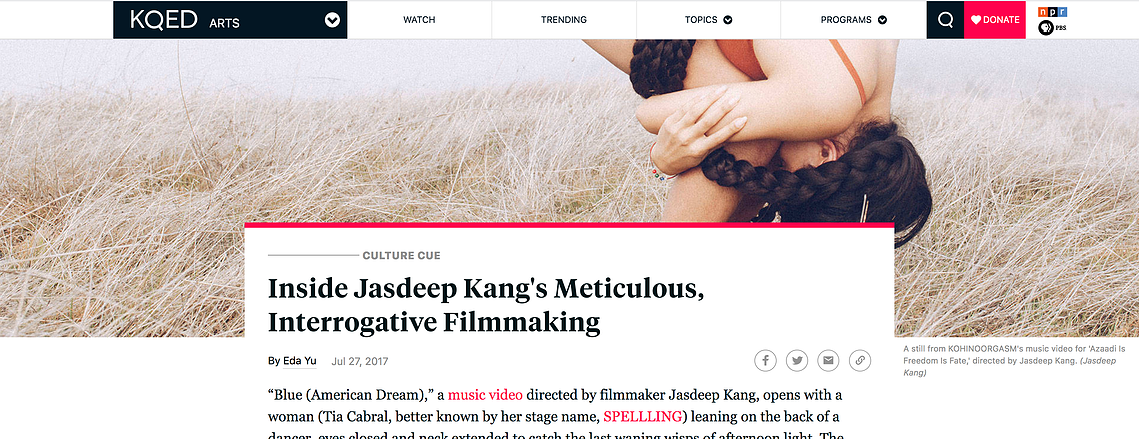Screen dimensions: 1139x439
Task: Open the Watch nav item
Action: (x=419, y=20)
